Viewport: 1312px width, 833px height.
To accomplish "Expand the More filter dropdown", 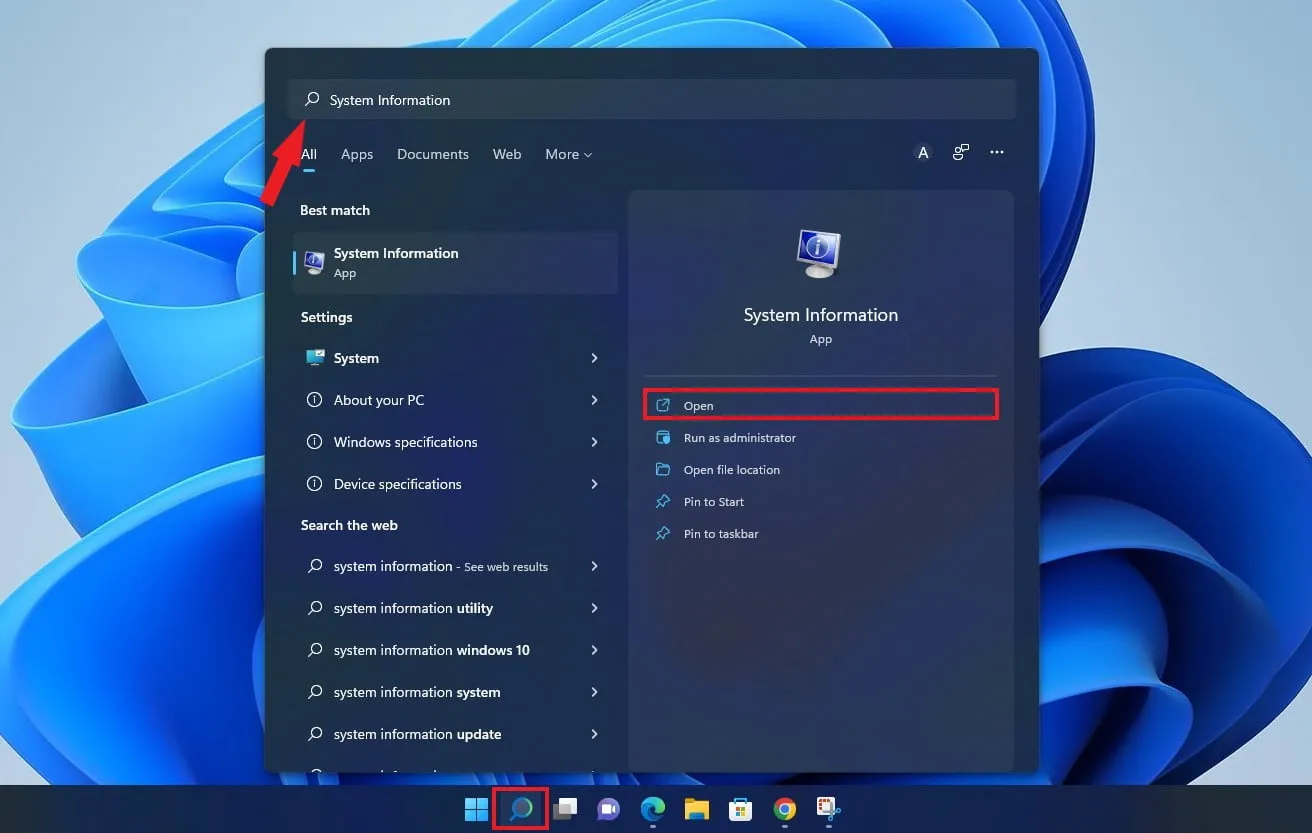I will click(x=568, y=154).
